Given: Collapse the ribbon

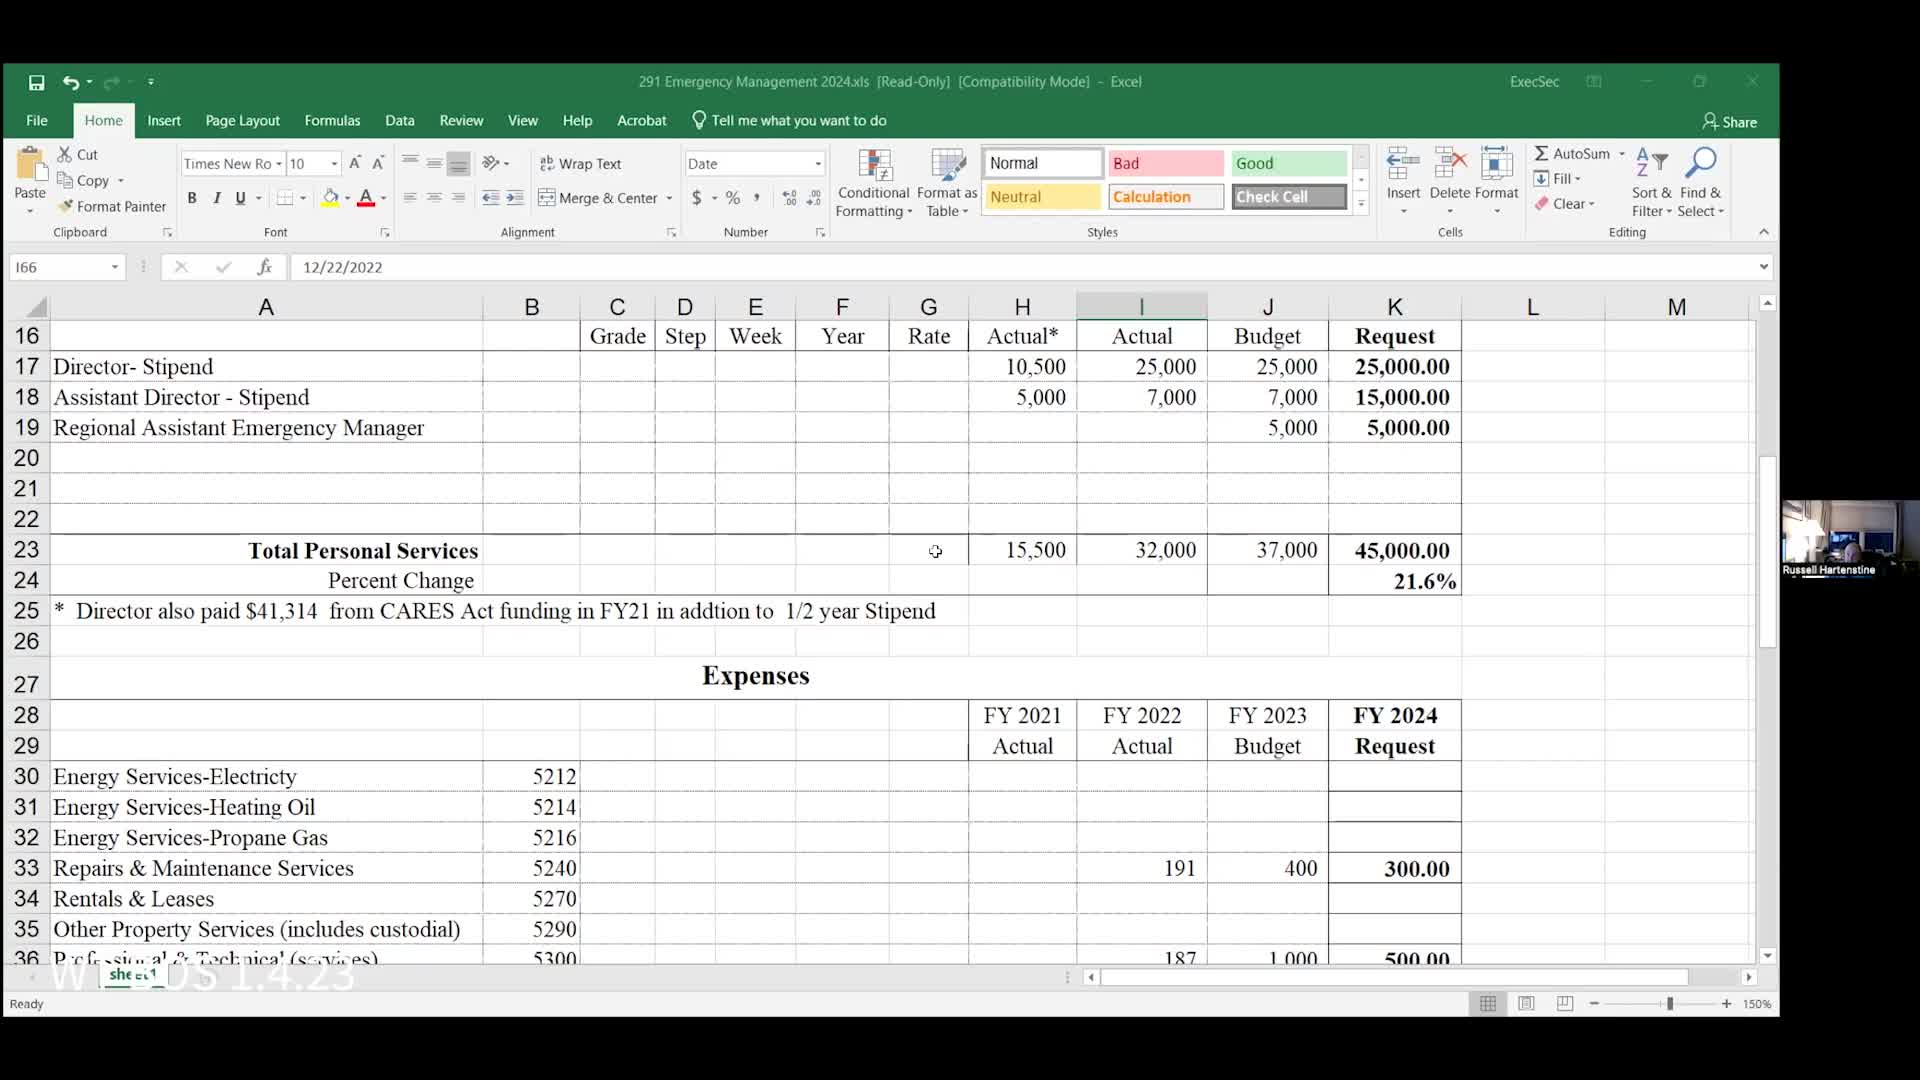Looking at the screenshot, I should (1764, 232).
